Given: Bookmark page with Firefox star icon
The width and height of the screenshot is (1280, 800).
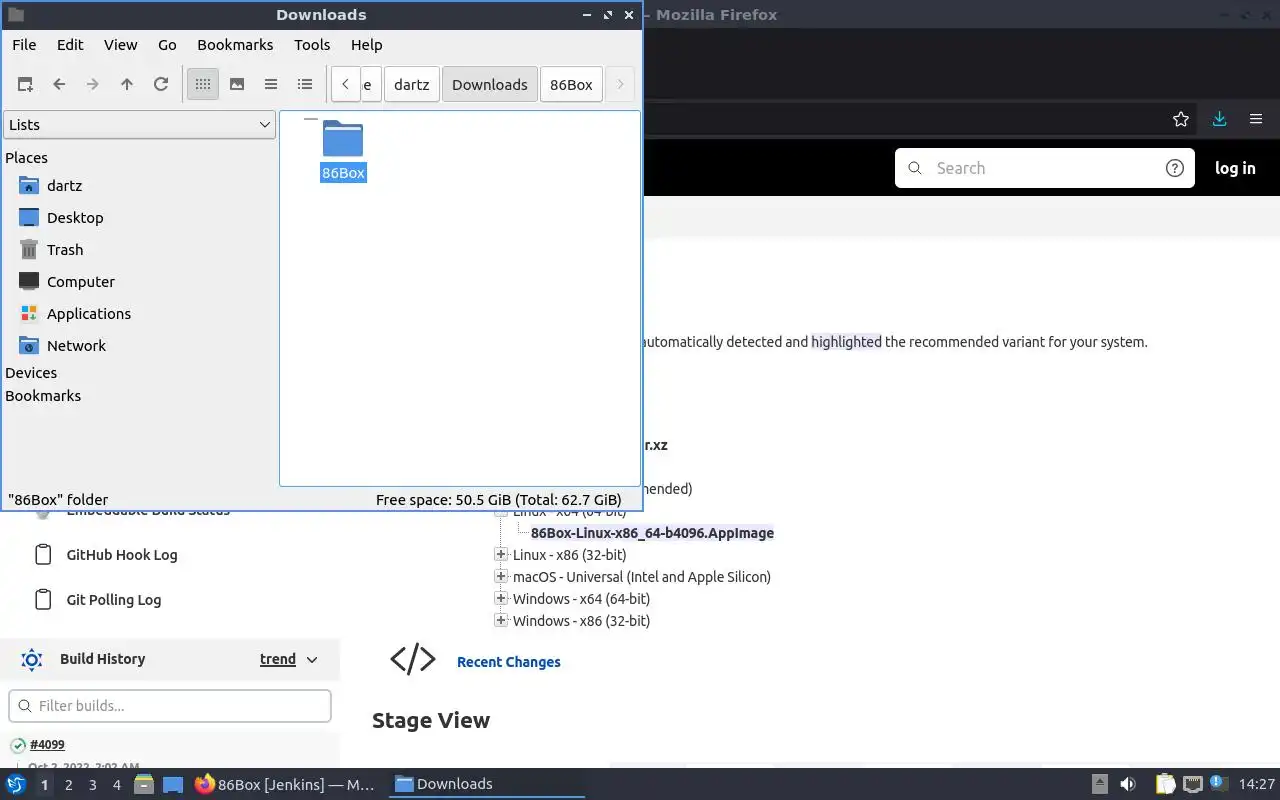Looking at the screenshot, I should coord(1181,119).
